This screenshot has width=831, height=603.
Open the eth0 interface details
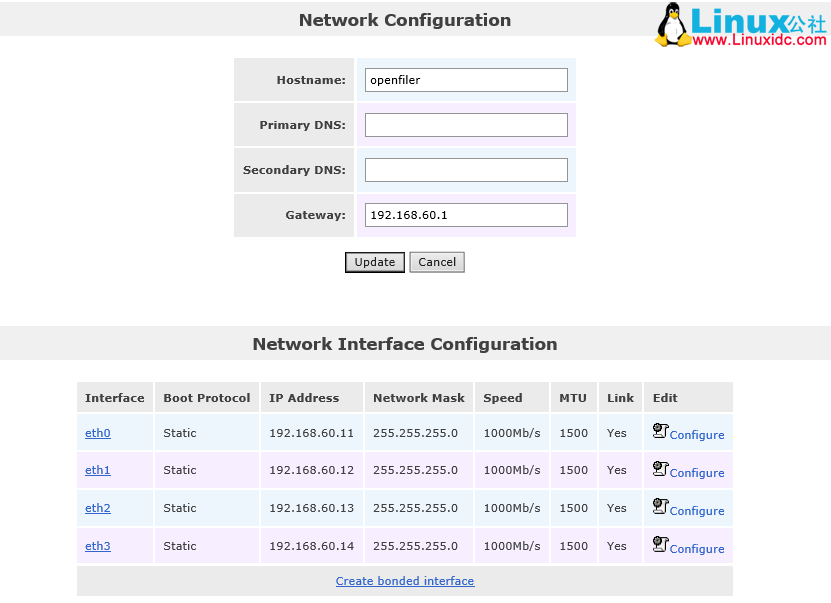(x=97, y=432)
